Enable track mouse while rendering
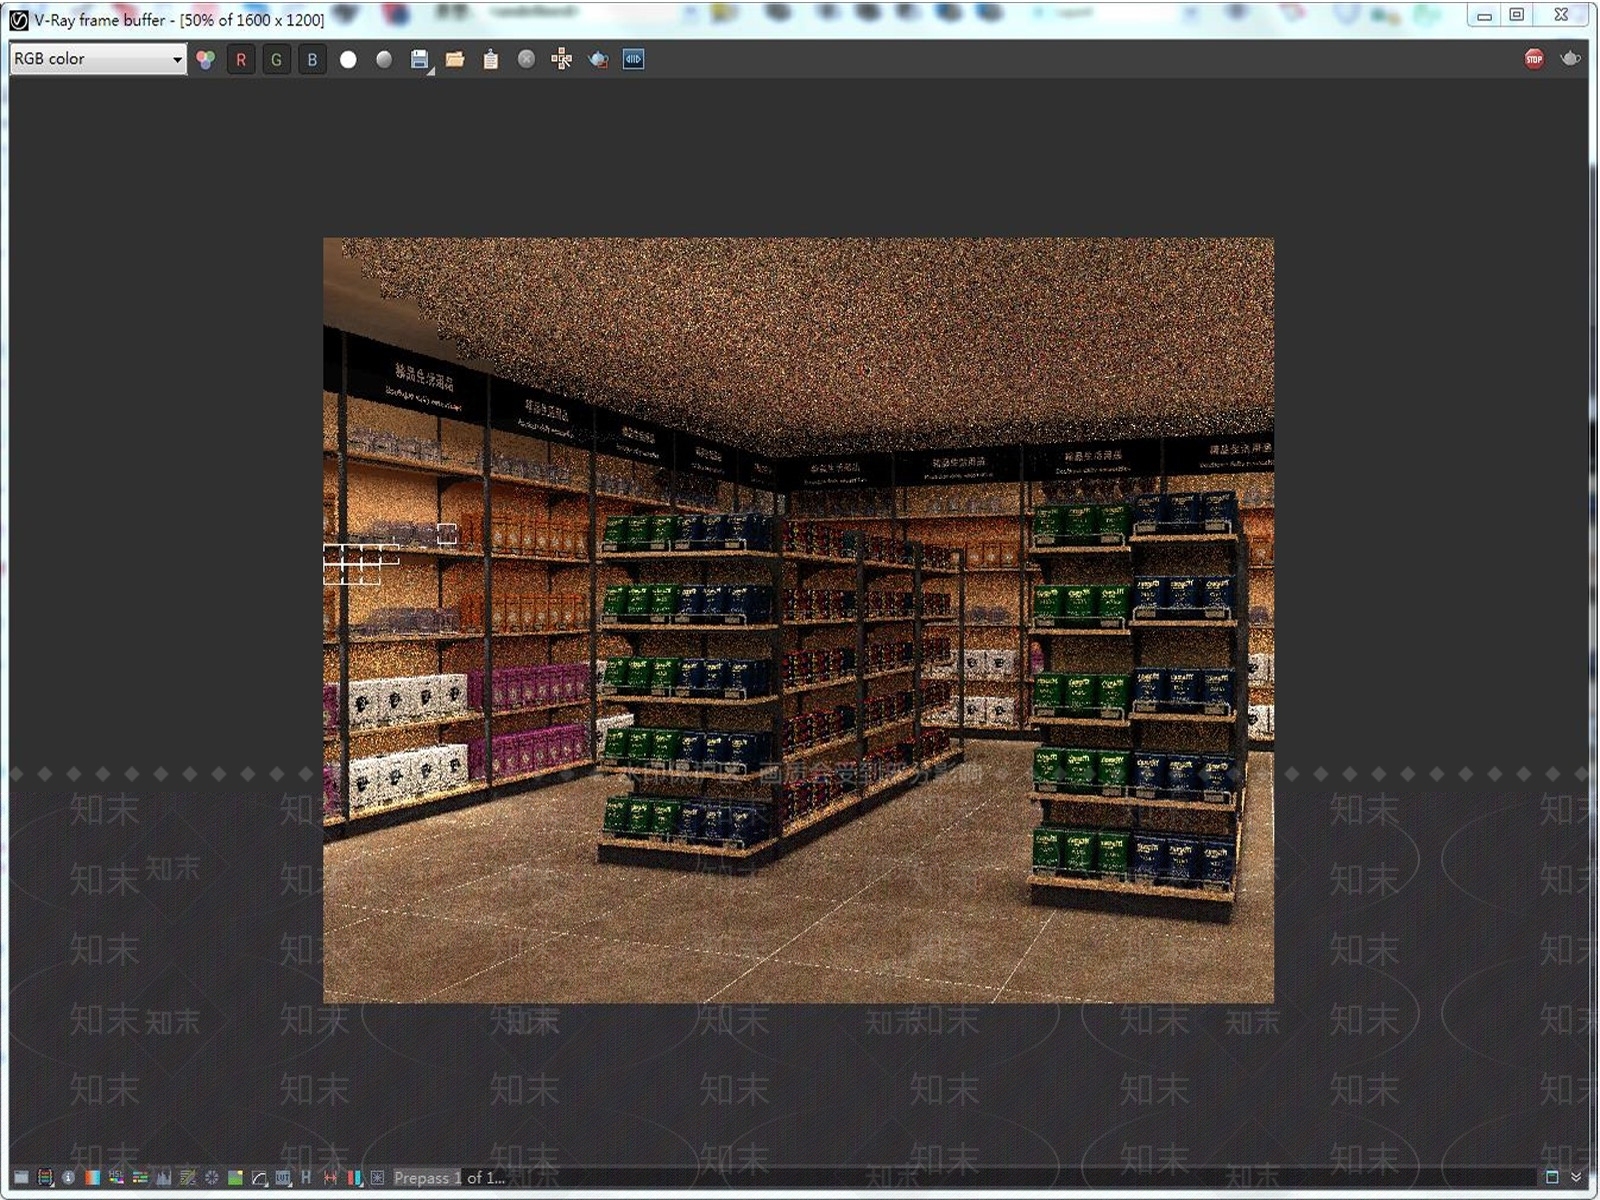This screenshot has width=1600, height=1200. (562, 59)
